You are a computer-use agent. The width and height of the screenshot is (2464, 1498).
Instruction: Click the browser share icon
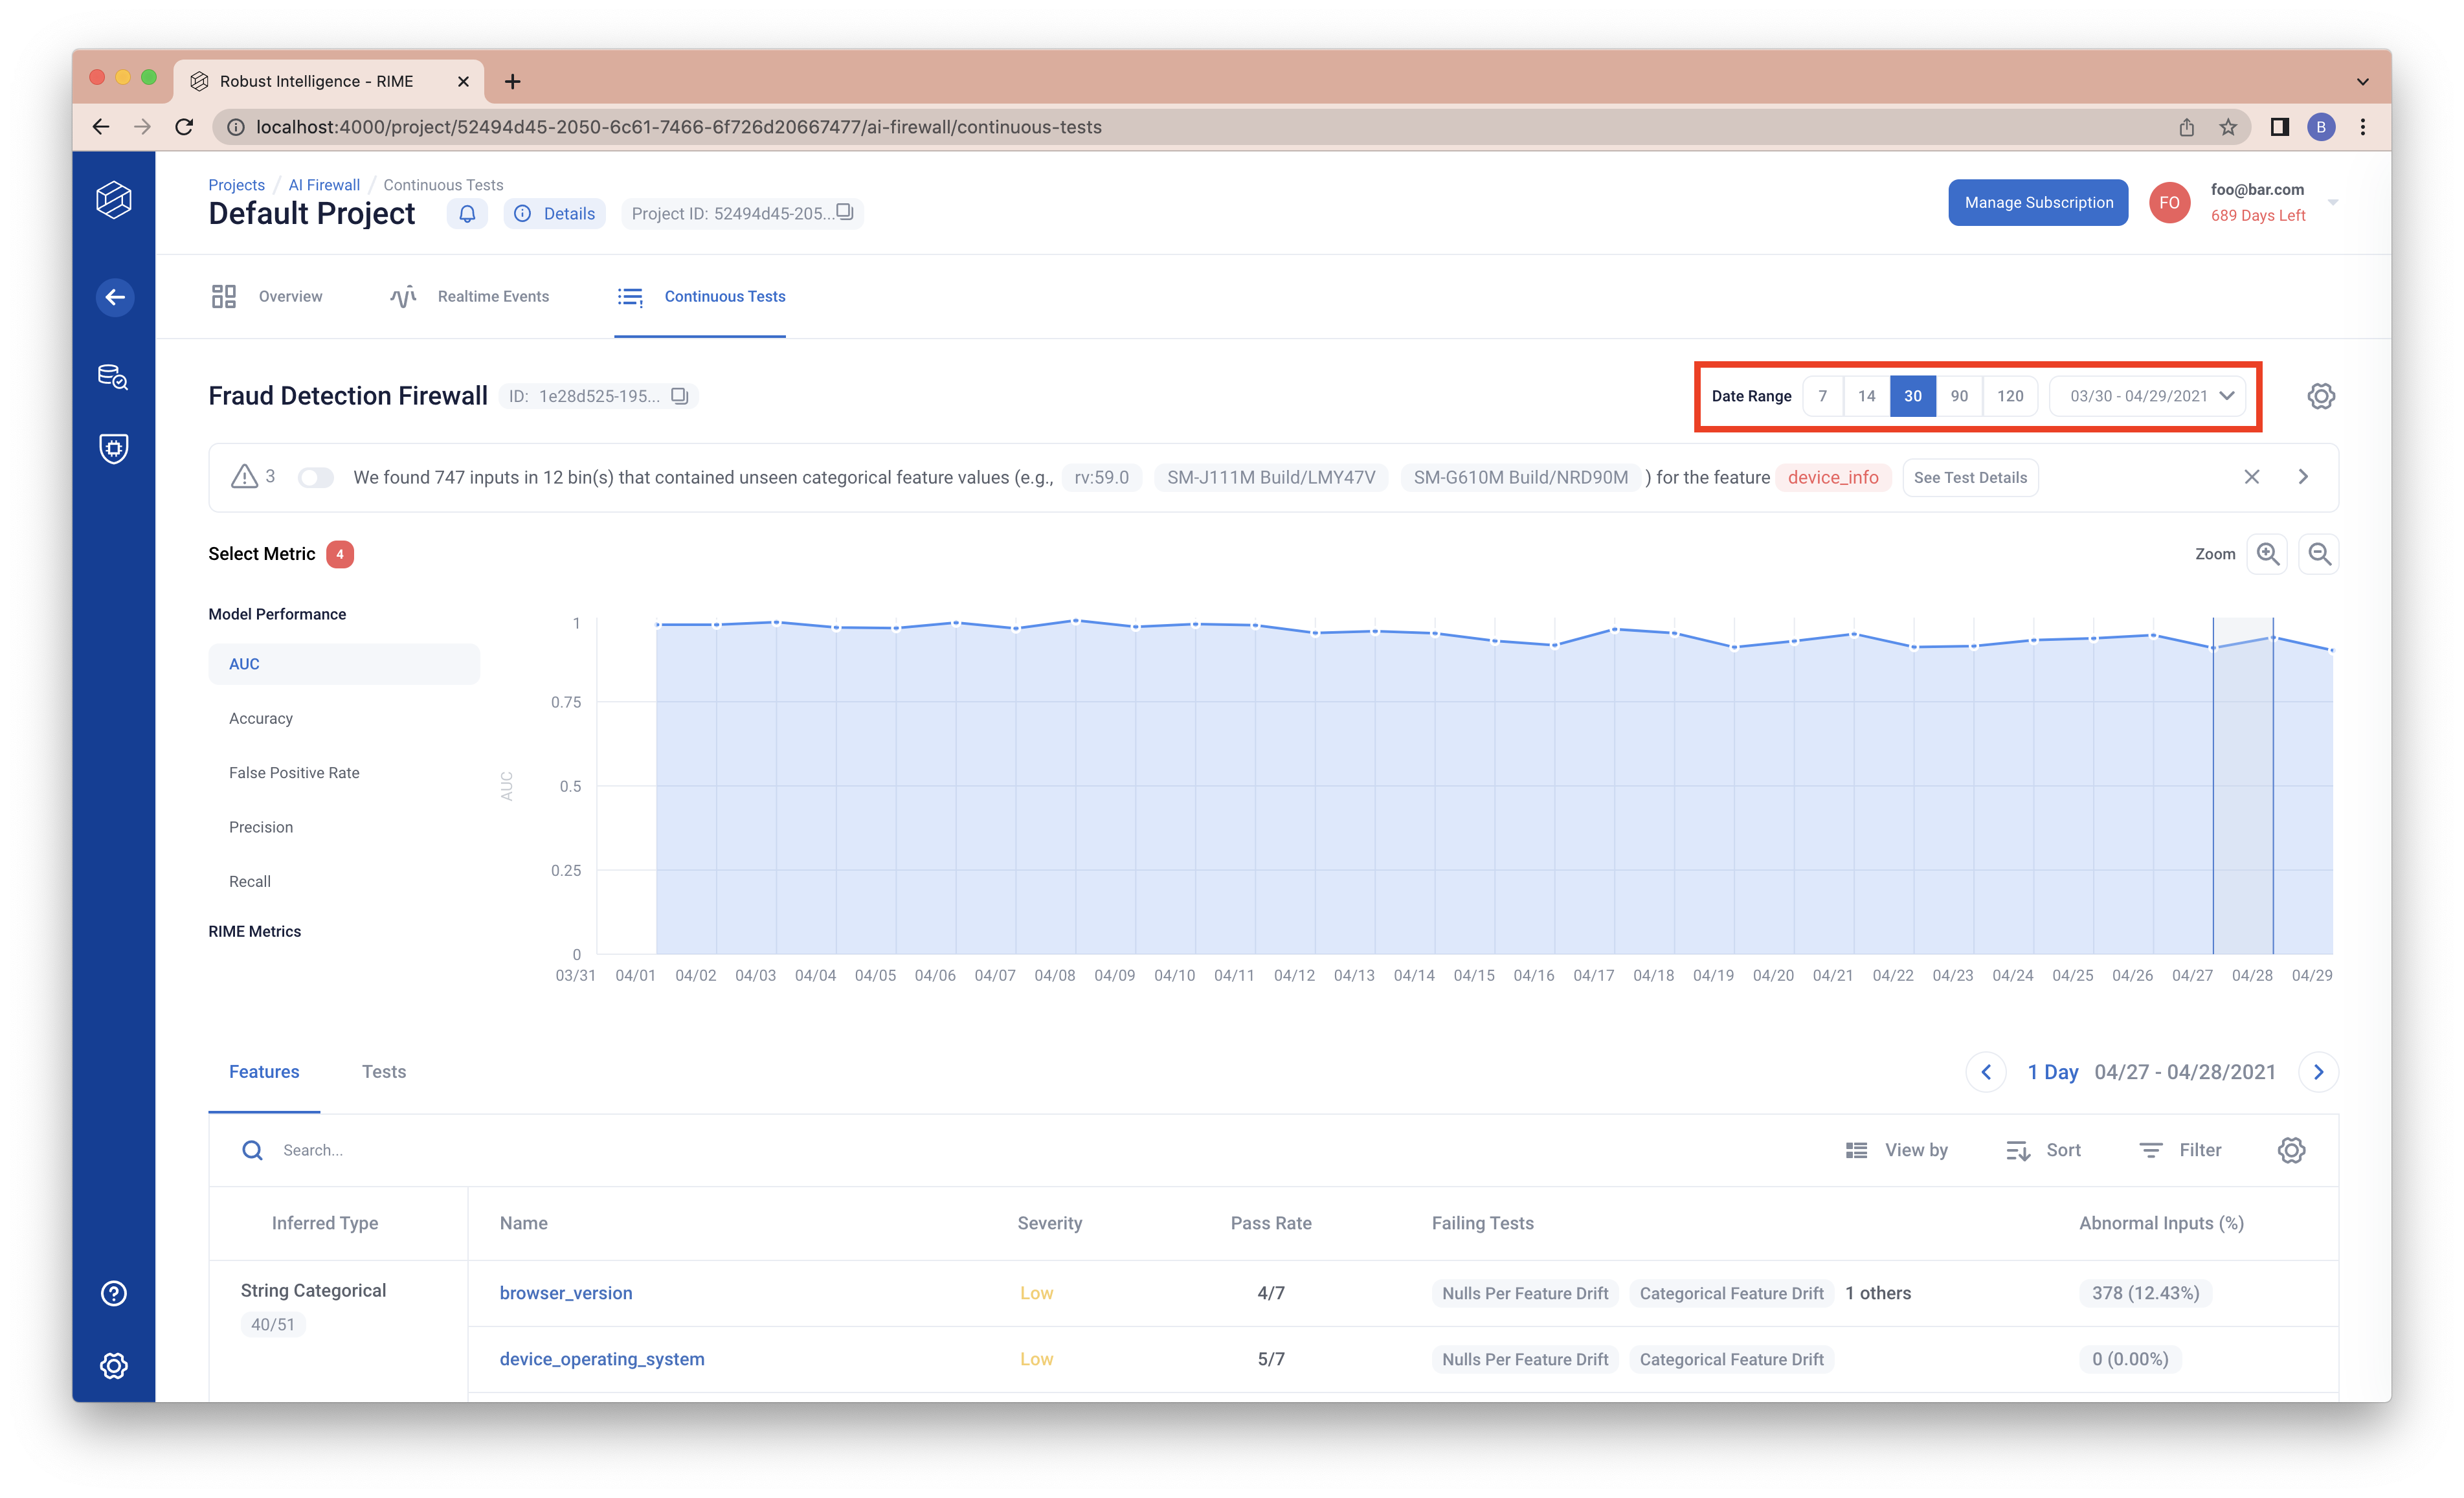(2186, 127)
